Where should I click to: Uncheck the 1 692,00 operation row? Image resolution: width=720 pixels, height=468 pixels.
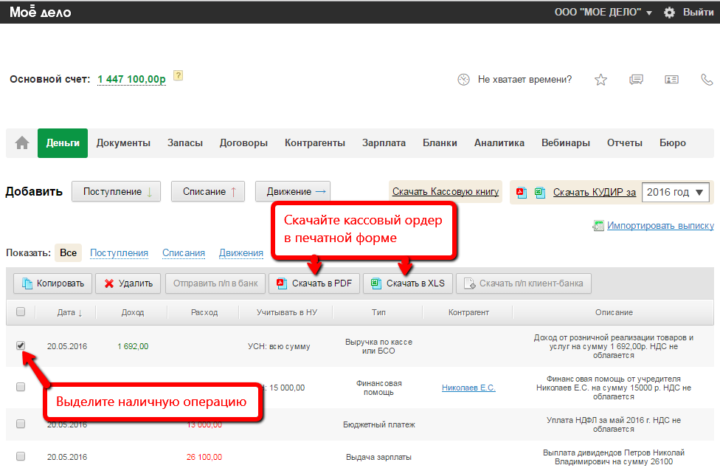click(20, 345)
